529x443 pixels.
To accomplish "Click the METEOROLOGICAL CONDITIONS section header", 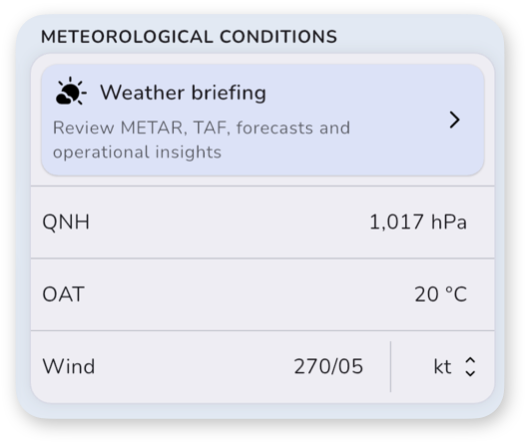I will (x=189, y=37).
